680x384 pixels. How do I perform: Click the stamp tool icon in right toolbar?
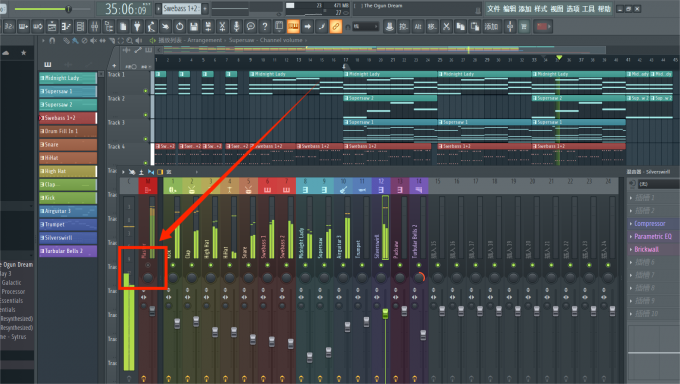tap(389, 27)
